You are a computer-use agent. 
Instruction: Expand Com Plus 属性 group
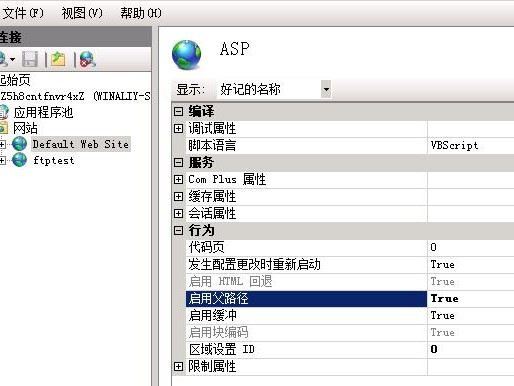pyautogui.click(x=179, y=179)
